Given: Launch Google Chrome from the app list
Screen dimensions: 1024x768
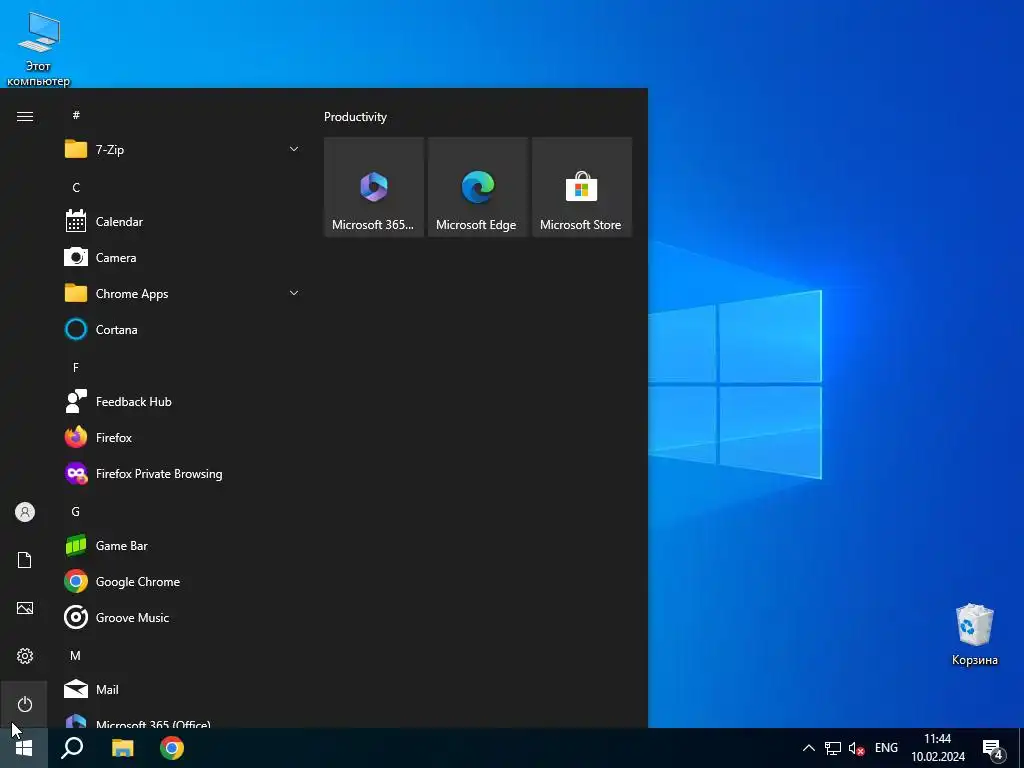Looking at the screenshot, I should pyautogui.click(x=183, y=581).
